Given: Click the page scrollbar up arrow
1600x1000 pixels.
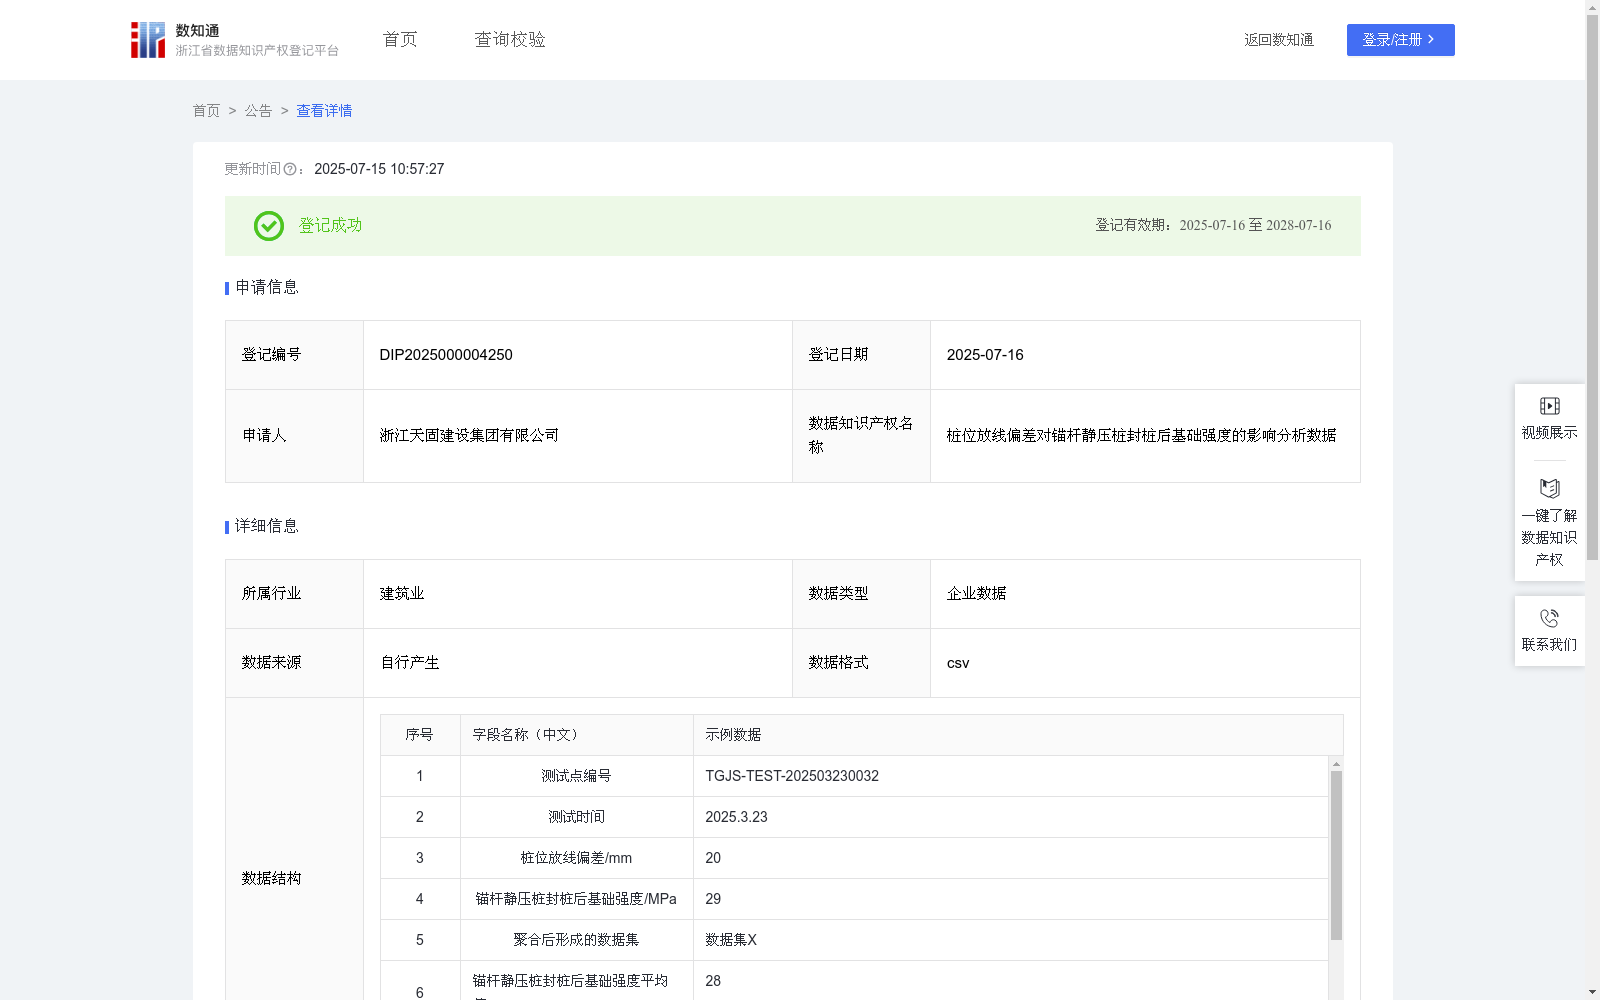Looking at the screenshot, I should [x=1592, y=7].
